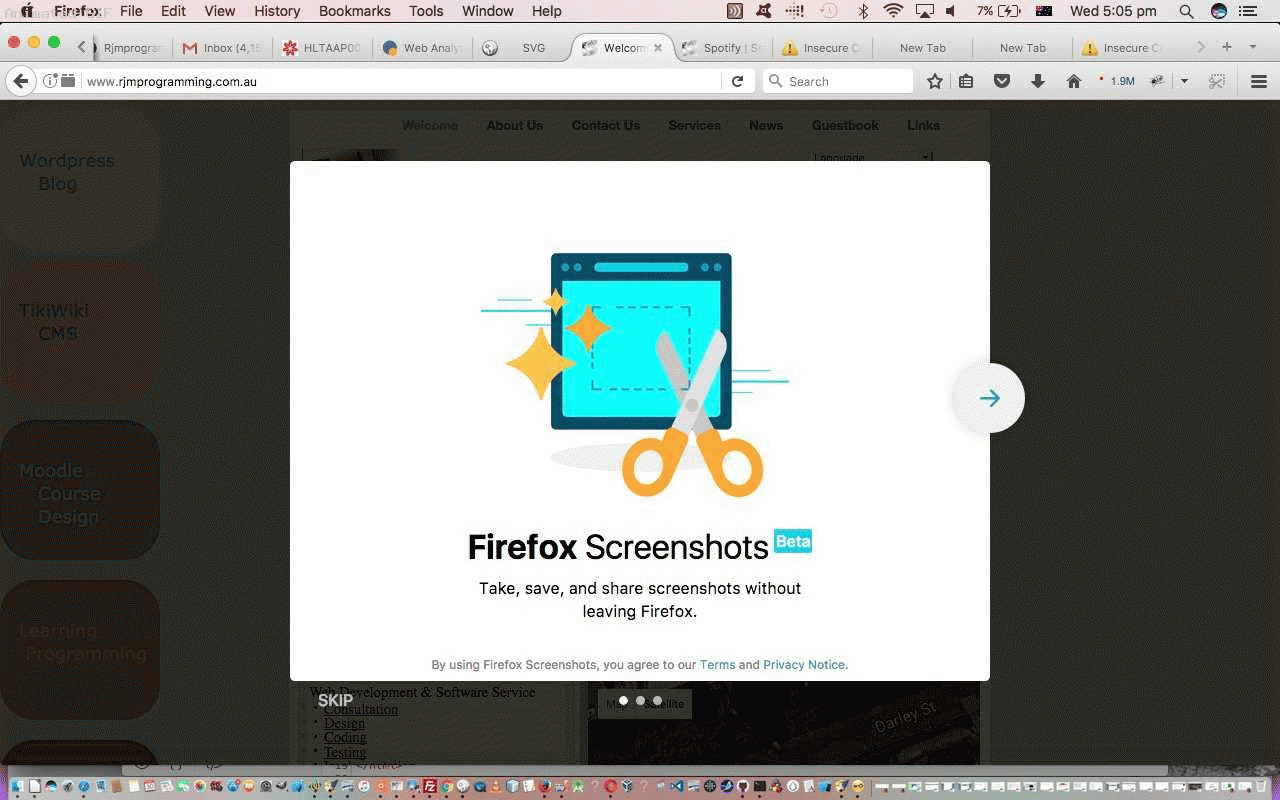The image size is (1280, 800).
Task: Open a new tab with plus button
Action: click(x=1227, y=47)
